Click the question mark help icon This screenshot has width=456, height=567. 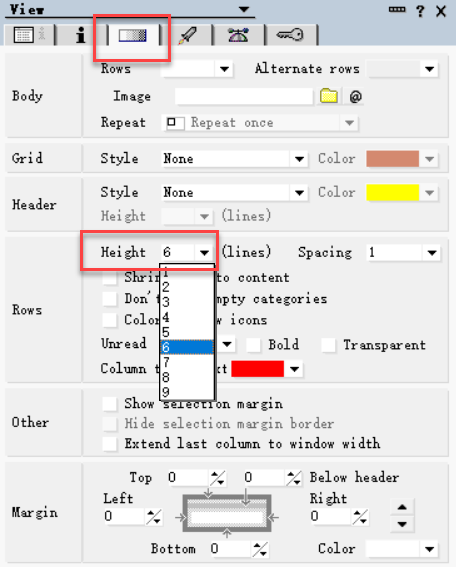(419, 11)
